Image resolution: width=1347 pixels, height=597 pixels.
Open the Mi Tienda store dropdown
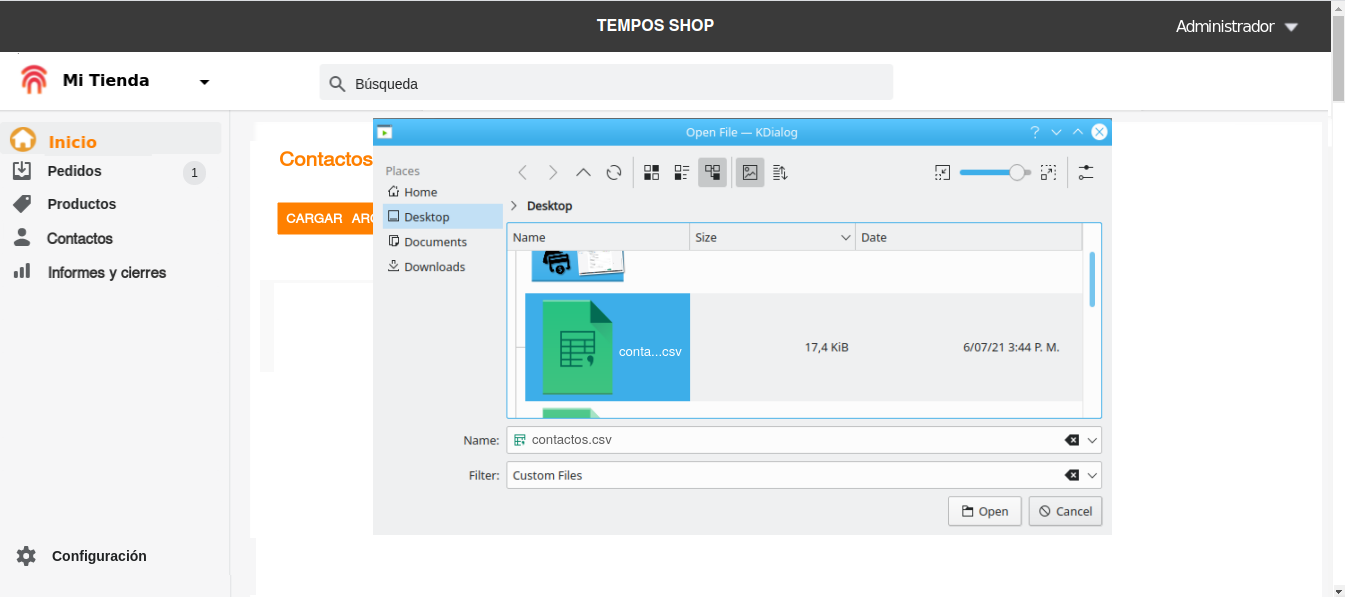point(204,82)
